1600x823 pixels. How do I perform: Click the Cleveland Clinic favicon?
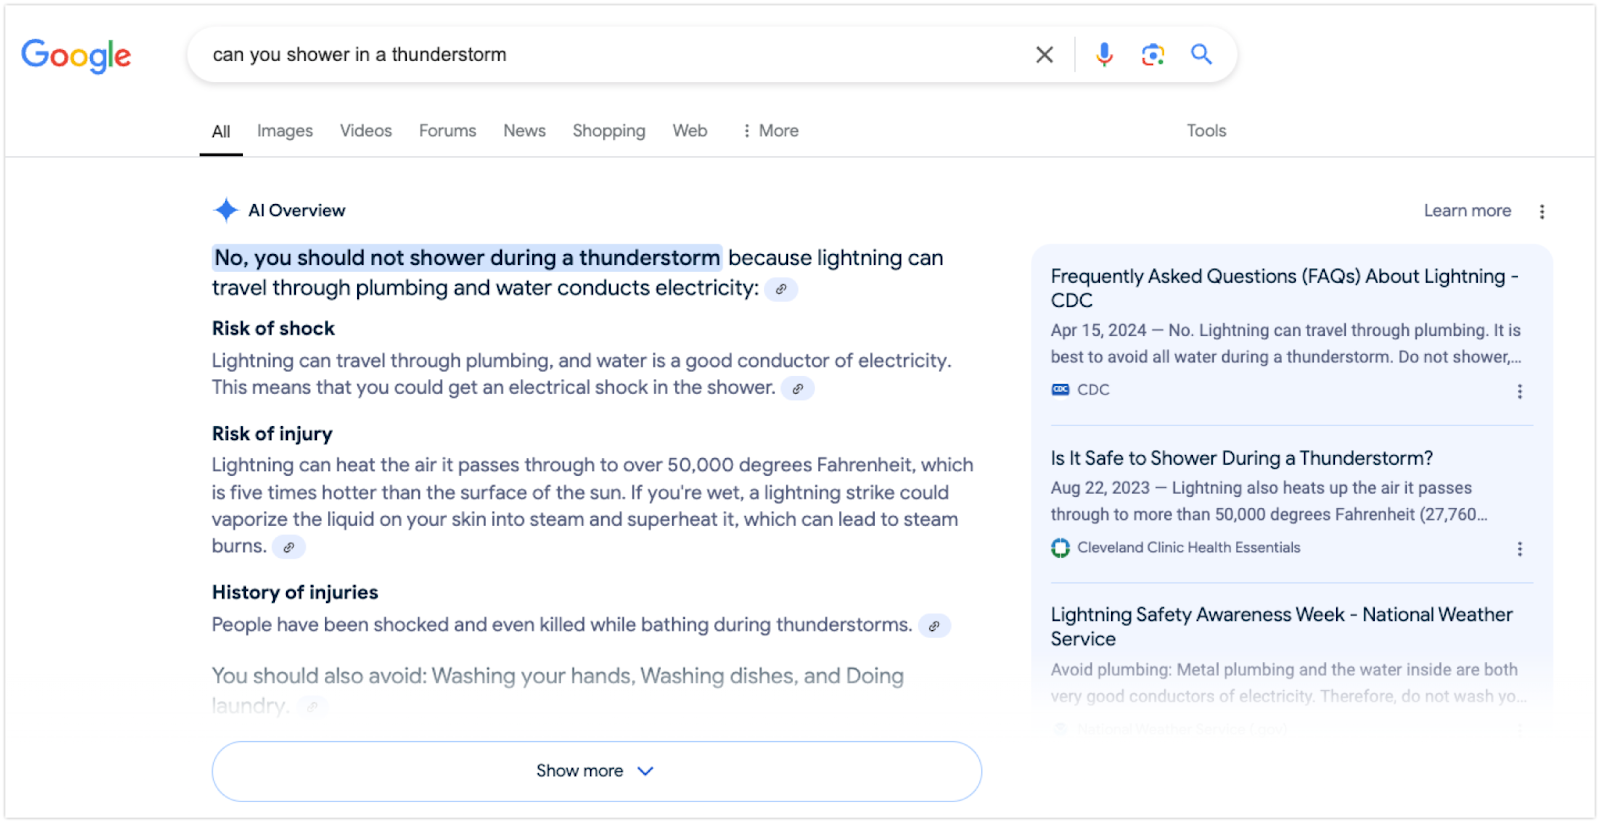coord(1060,548)
